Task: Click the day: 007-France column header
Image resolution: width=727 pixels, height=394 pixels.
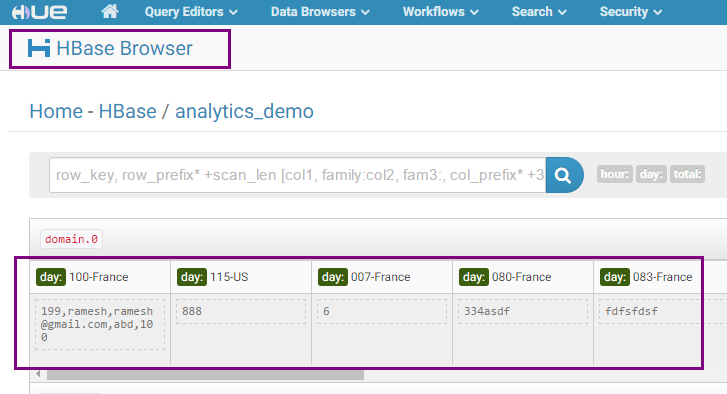Action: [382, 277]
